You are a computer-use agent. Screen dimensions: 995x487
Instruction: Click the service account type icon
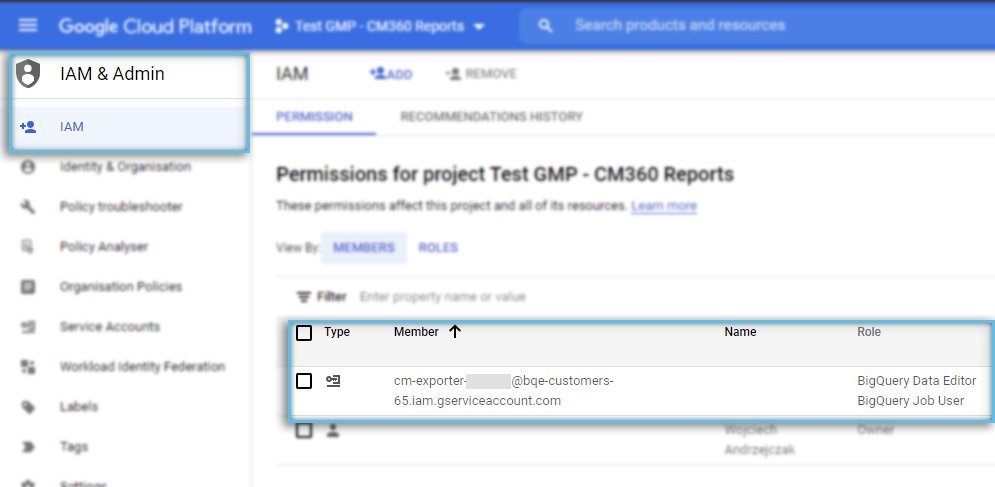(333, 381)
